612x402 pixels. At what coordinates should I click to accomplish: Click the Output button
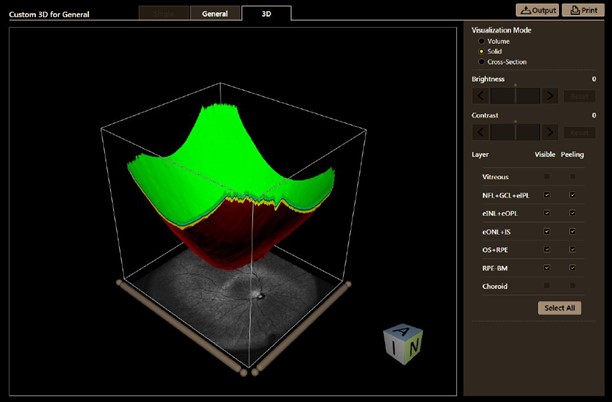[537, 10]
